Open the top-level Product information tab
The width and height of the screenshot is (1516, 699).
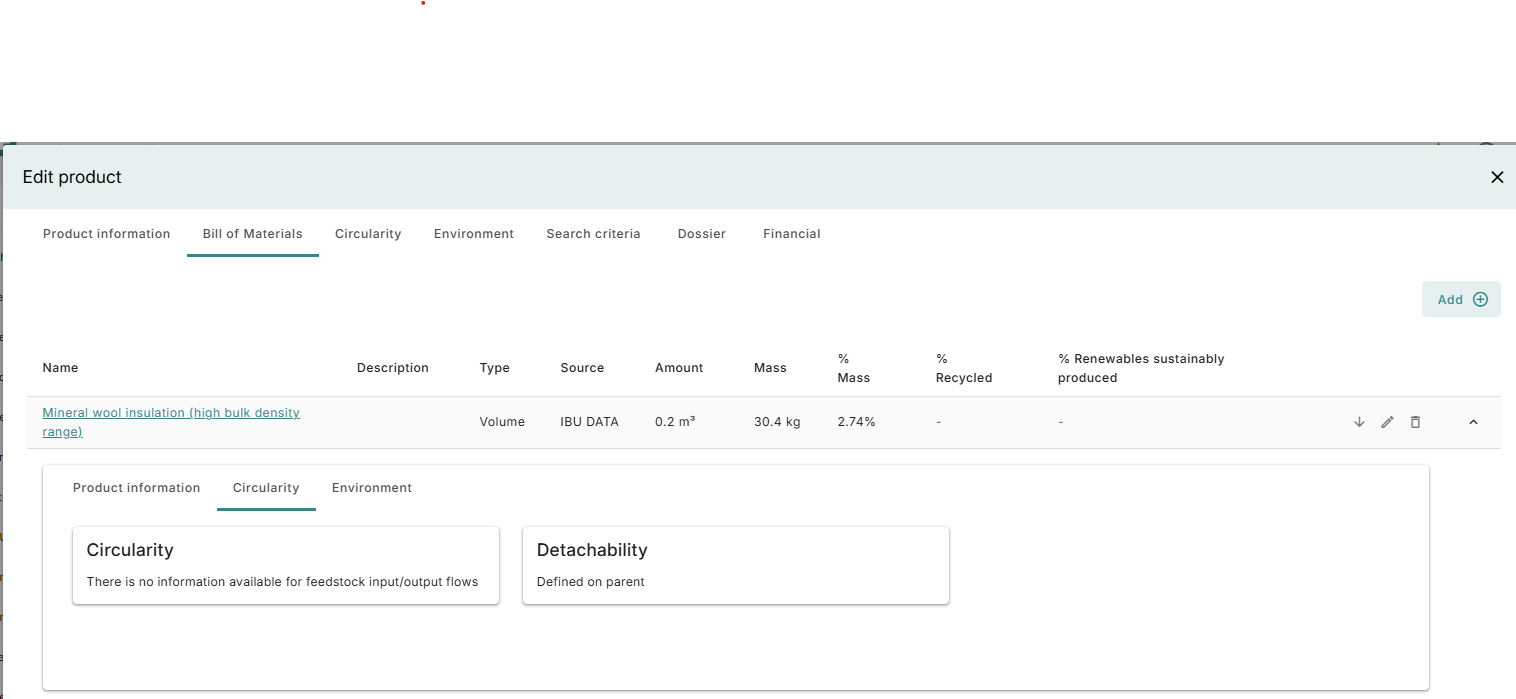pyautogui.click(x=107, y=234)
